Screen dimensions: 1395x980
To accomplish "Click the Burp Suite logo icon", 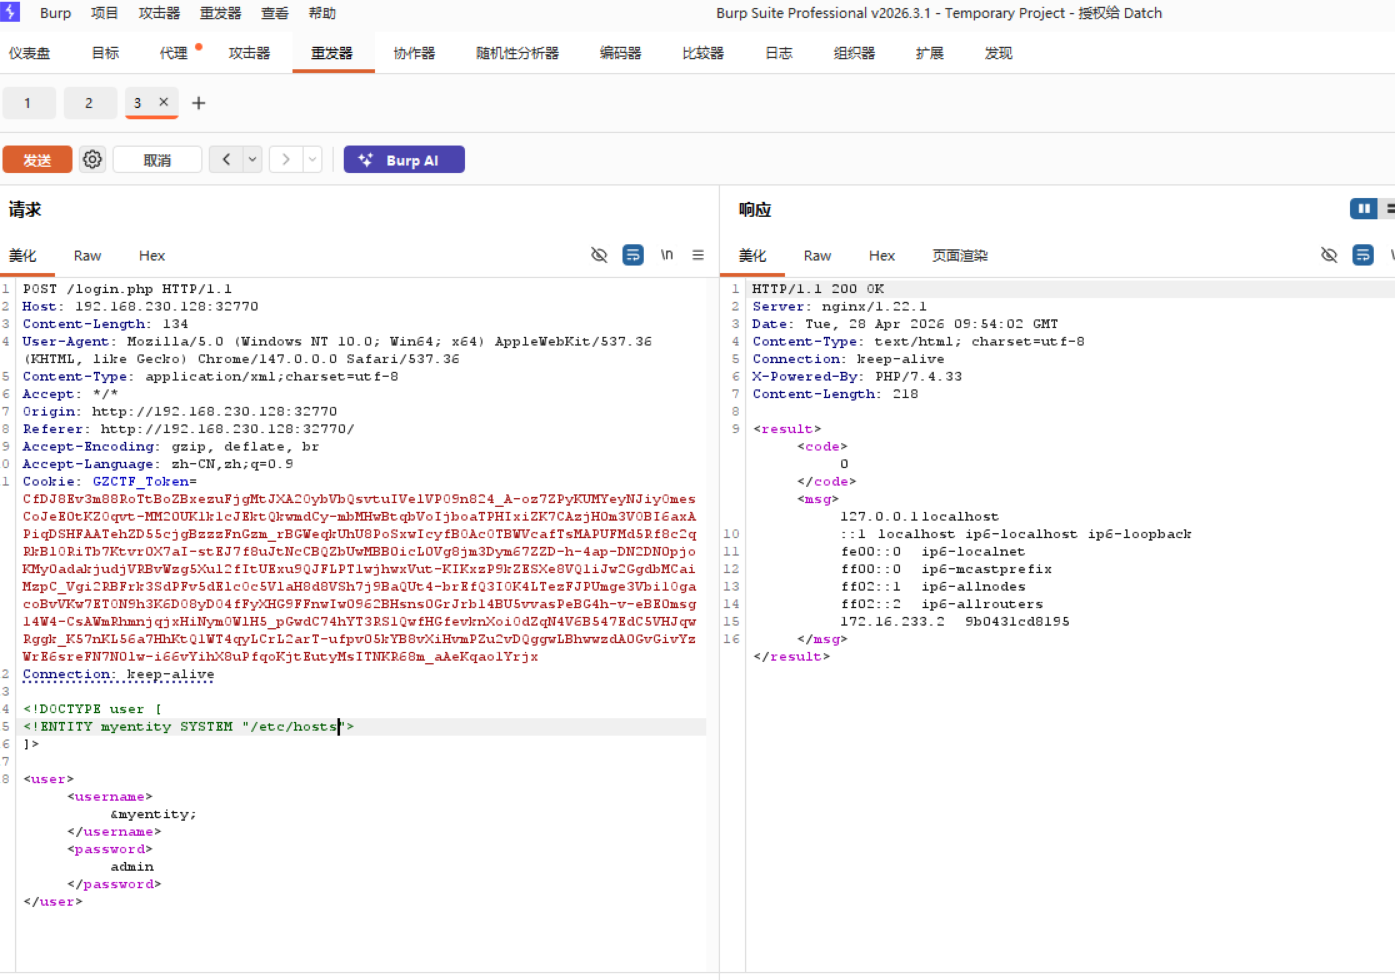I will tap(11, 12).
